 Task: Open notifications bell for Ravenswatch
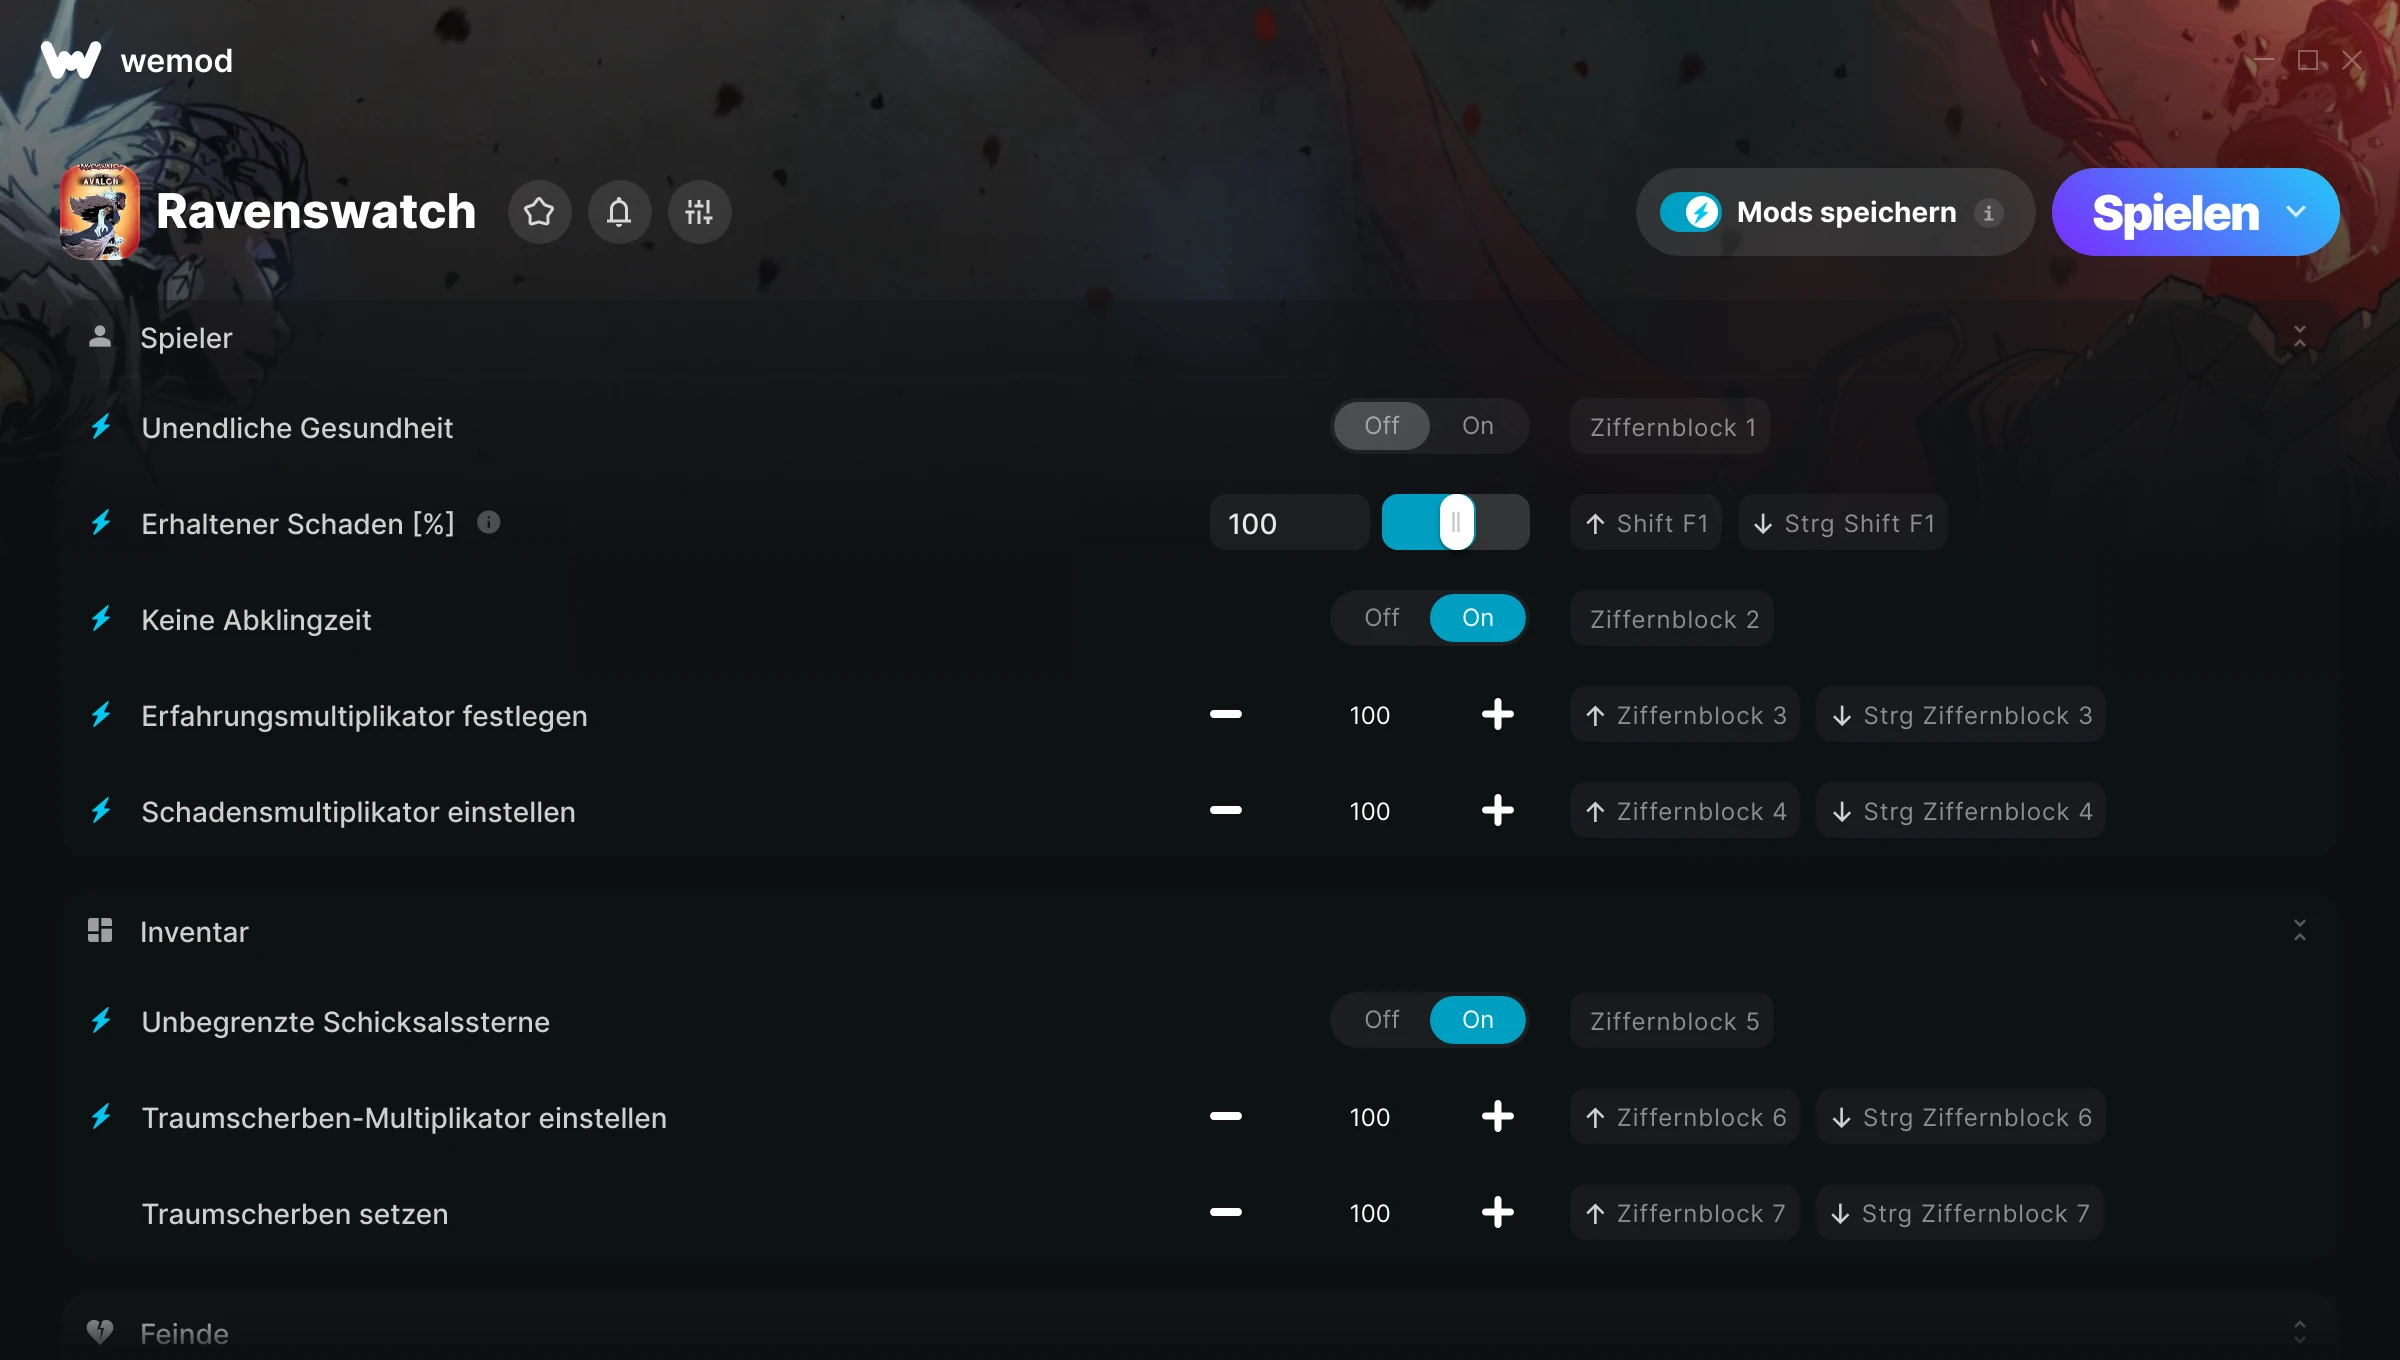619,212
